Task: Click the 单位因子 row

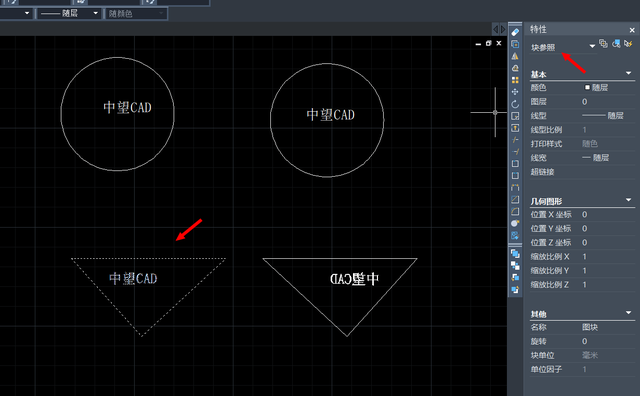Action: [x=582, y=369]
